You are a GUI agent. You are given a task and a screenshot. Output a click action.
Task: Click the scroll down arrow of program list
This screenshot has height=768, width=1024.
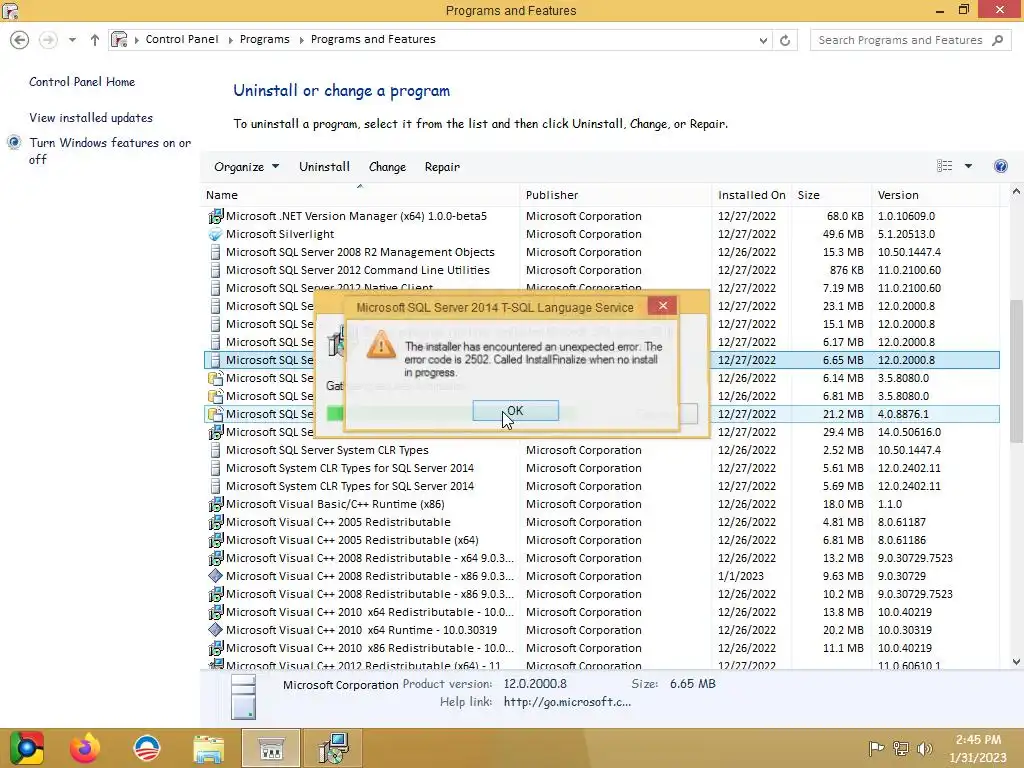click(1016, 662)
